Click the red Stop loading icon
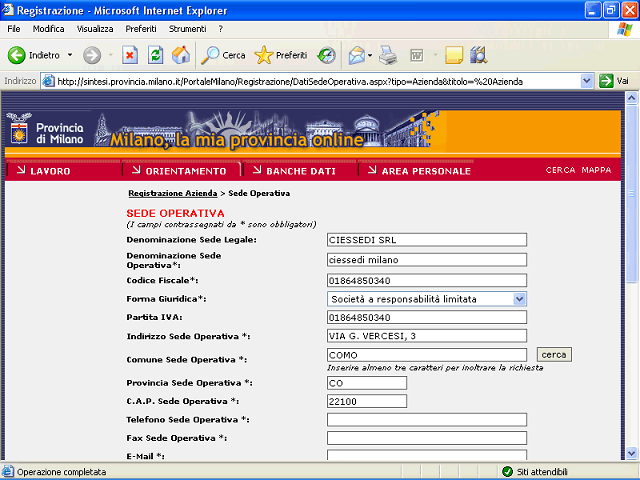The width and height of the screenshot is (640, 480). [130, 55]
